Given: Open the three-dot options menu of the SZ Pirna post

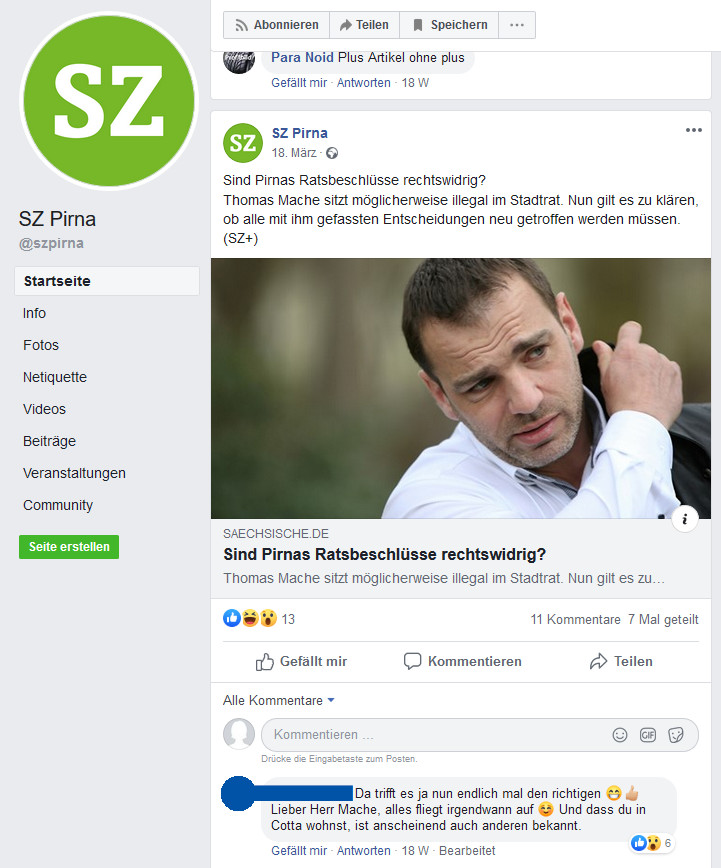Looking at the screenshot, I should tap(693, 131).
